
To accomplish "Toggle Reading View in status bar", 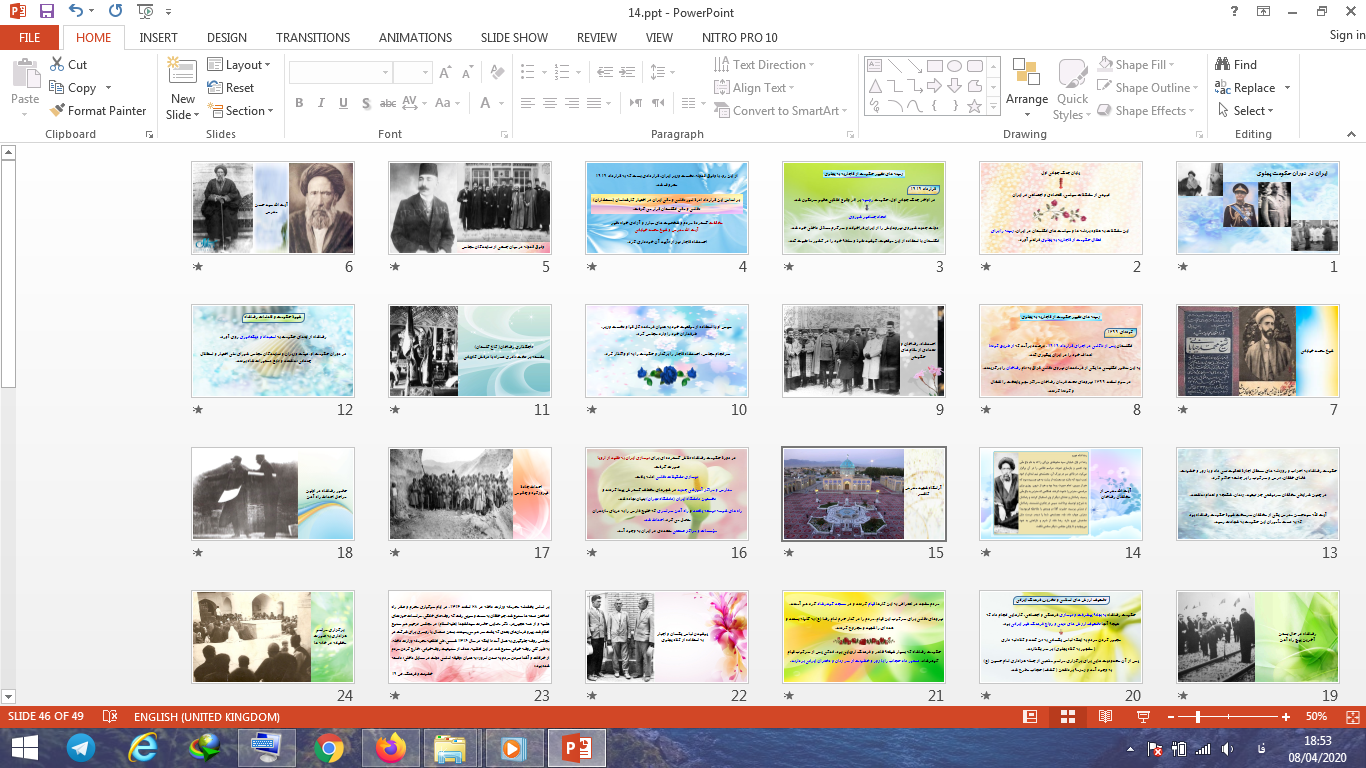I will click(x=1105, y=717).
